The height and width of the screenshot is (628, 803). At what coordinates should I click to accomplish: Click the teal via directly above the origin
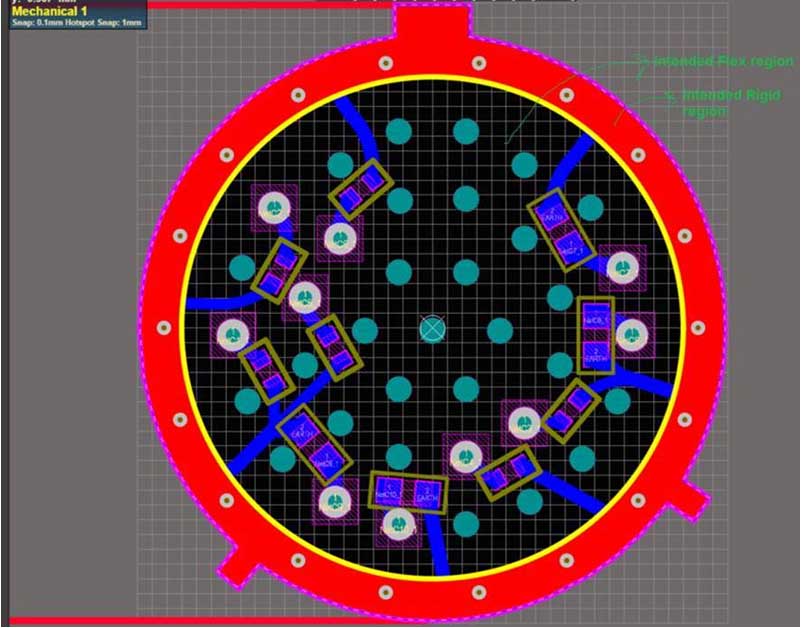click(465, 271)
